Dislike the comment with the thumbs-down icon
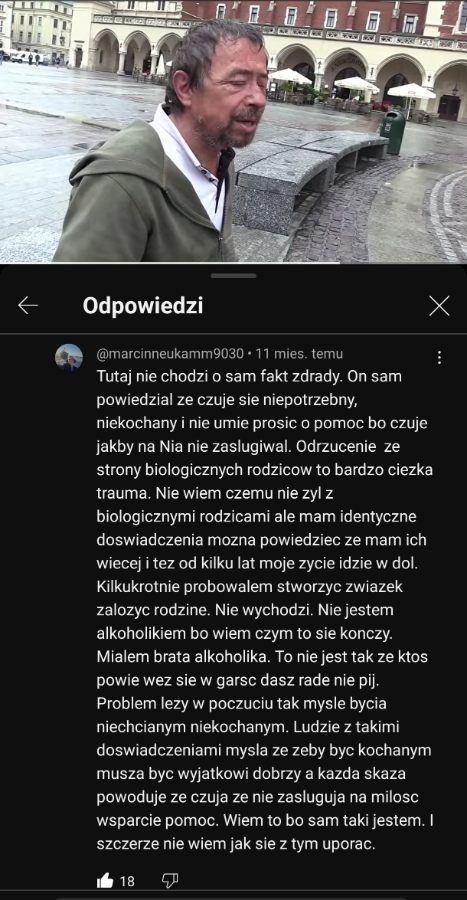This screenshot has height=900, width=467. point(170,880)
